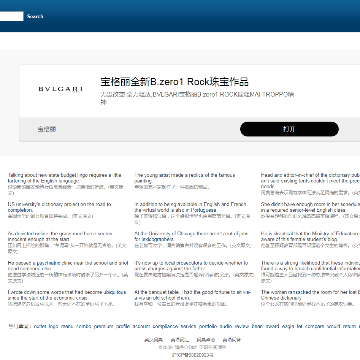Click the black 打开 button in the ad
Image resolution: width=360 pixels, height=360 pixels.
[x=289, y=129]
